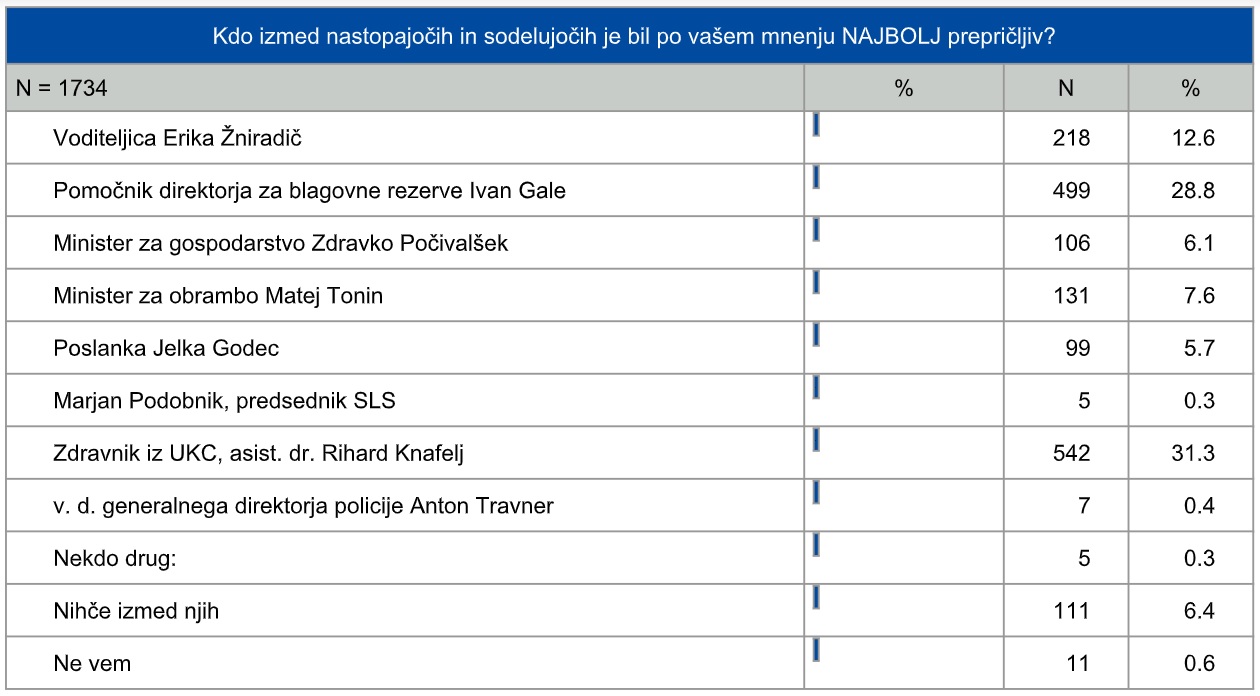
Task: Select the Nekdo drug: option label
Action: point(114,559)
